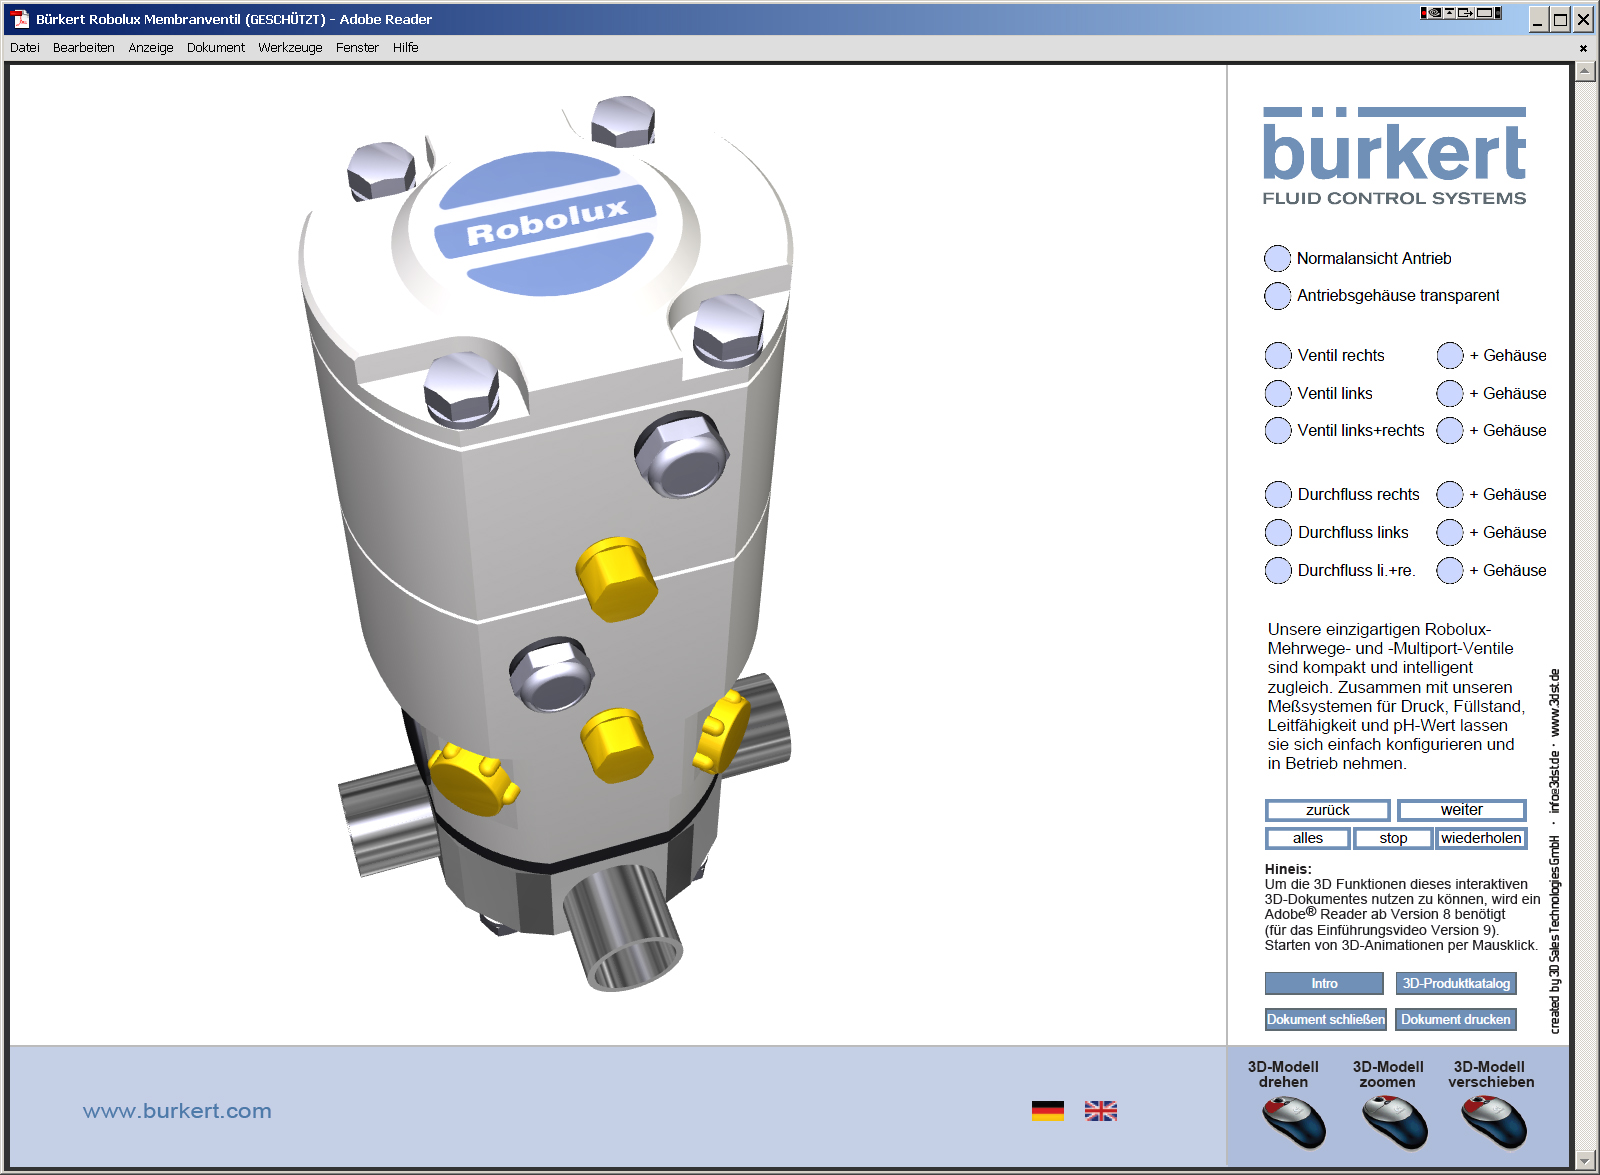Enable Antriebsgehäuse transparent view
This screenshot has height=1175, width=1600.
1277,296
